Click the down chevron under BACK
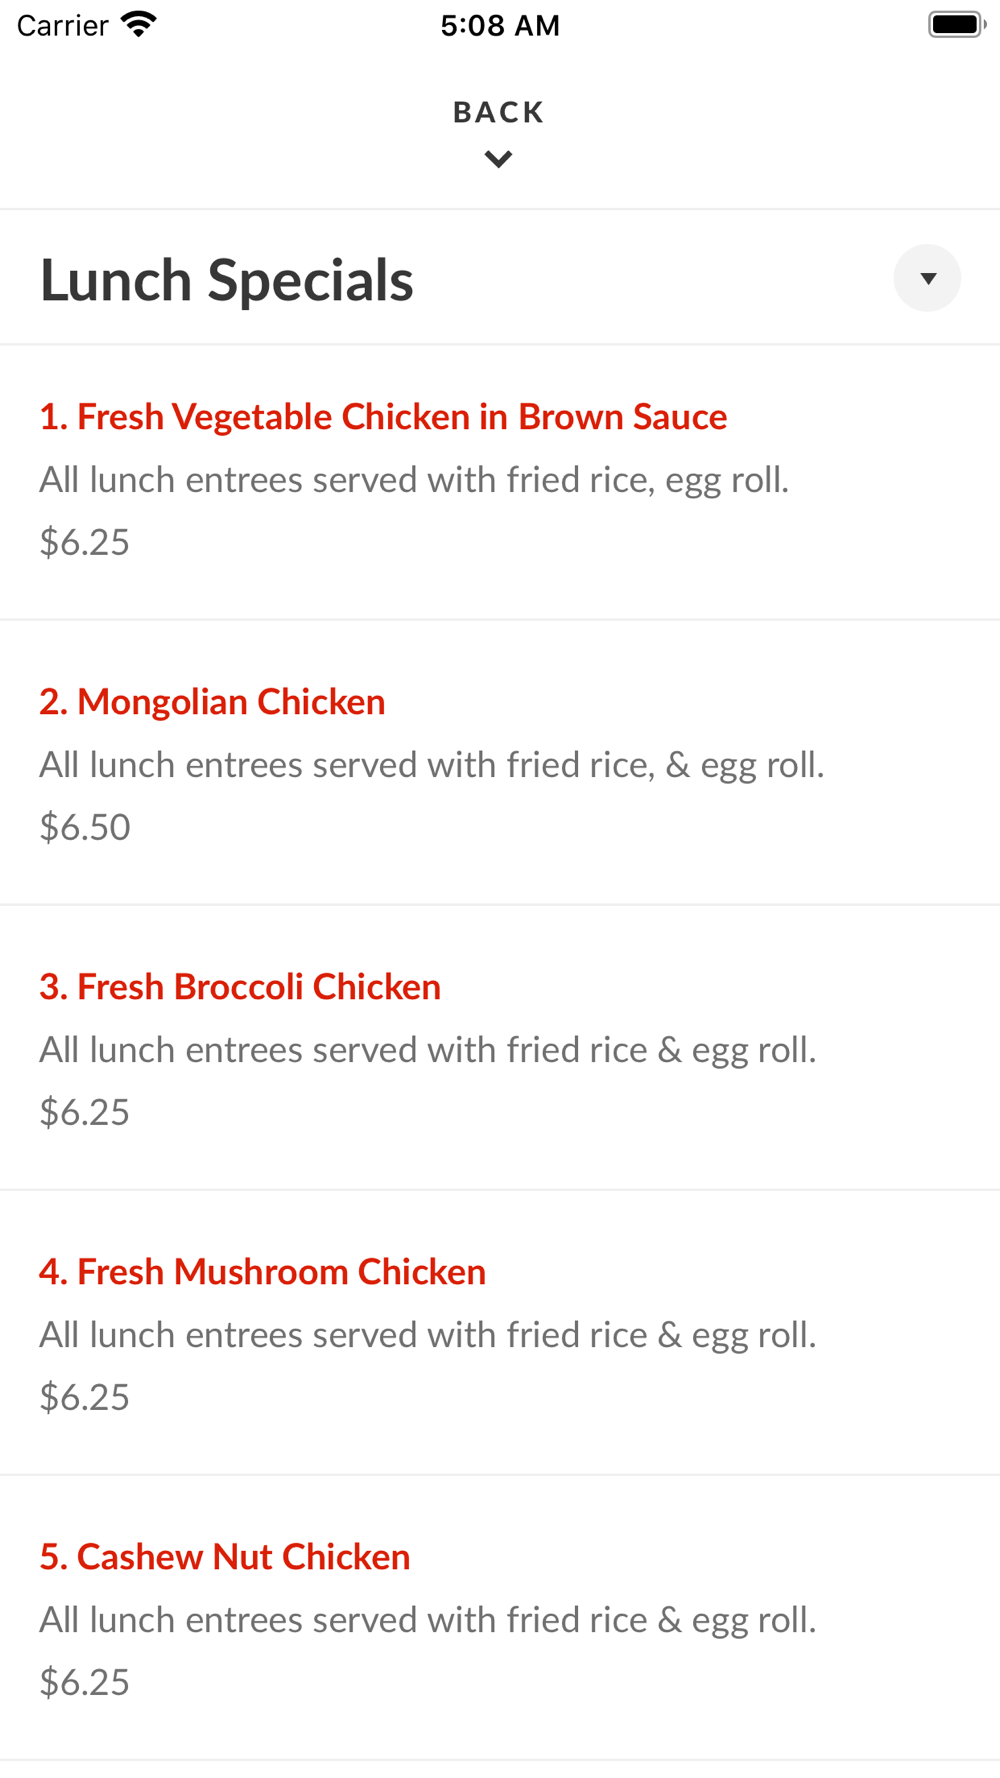Screen dimensions: 1000x1778 coord(498,159)
